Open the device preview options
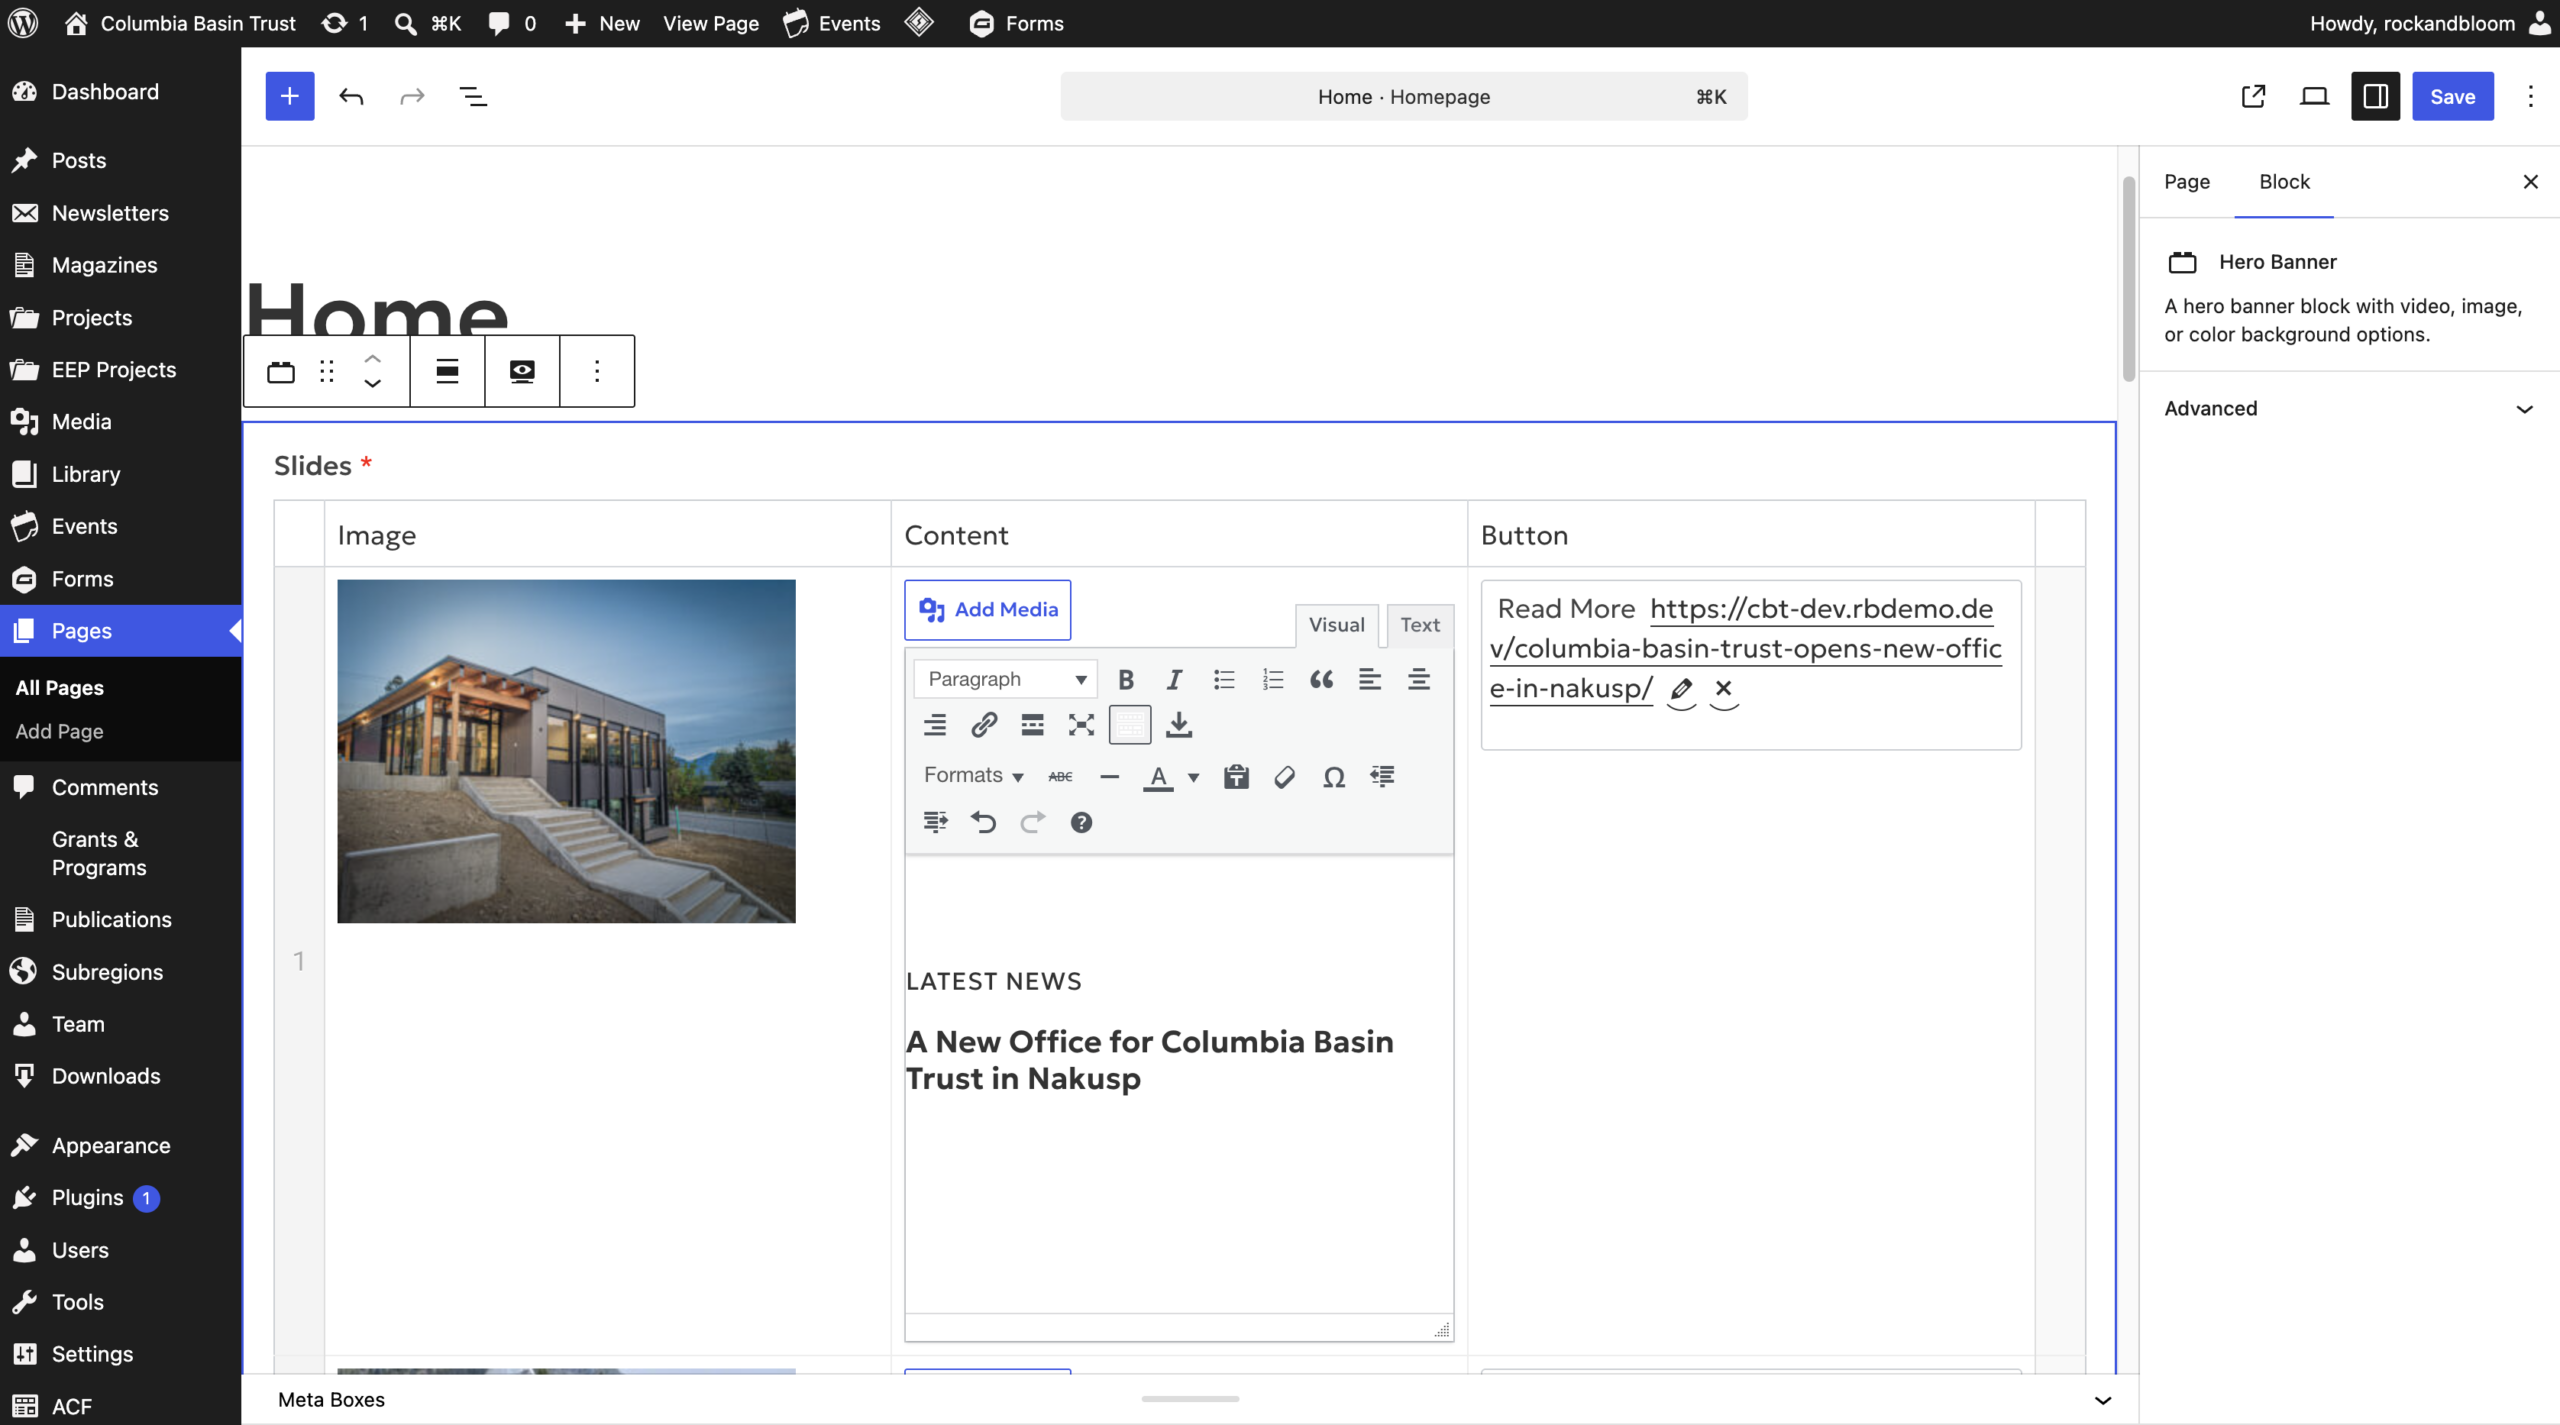This screenshot has width=2560, height=1425. click(x=2315, y=96)
